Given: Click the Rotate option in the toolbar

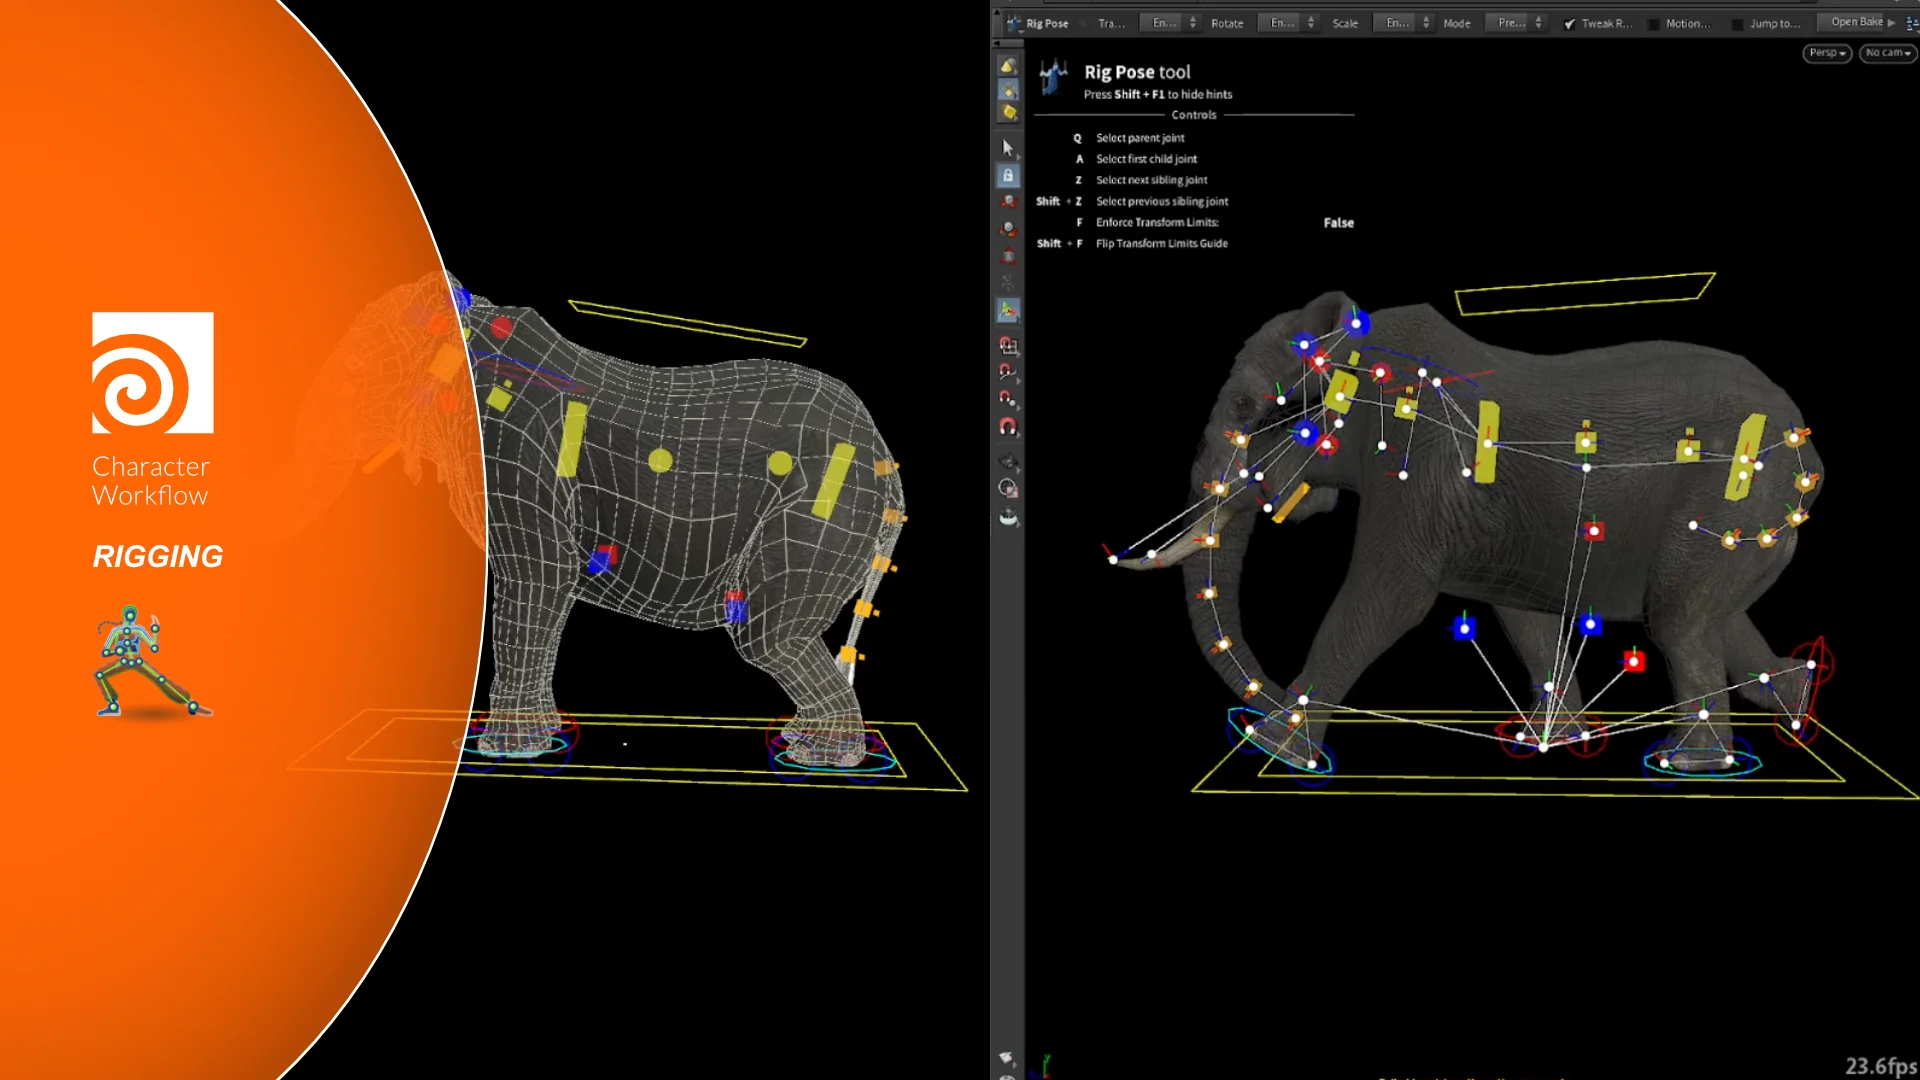Looking at the screenshot, I should 1227,23.
